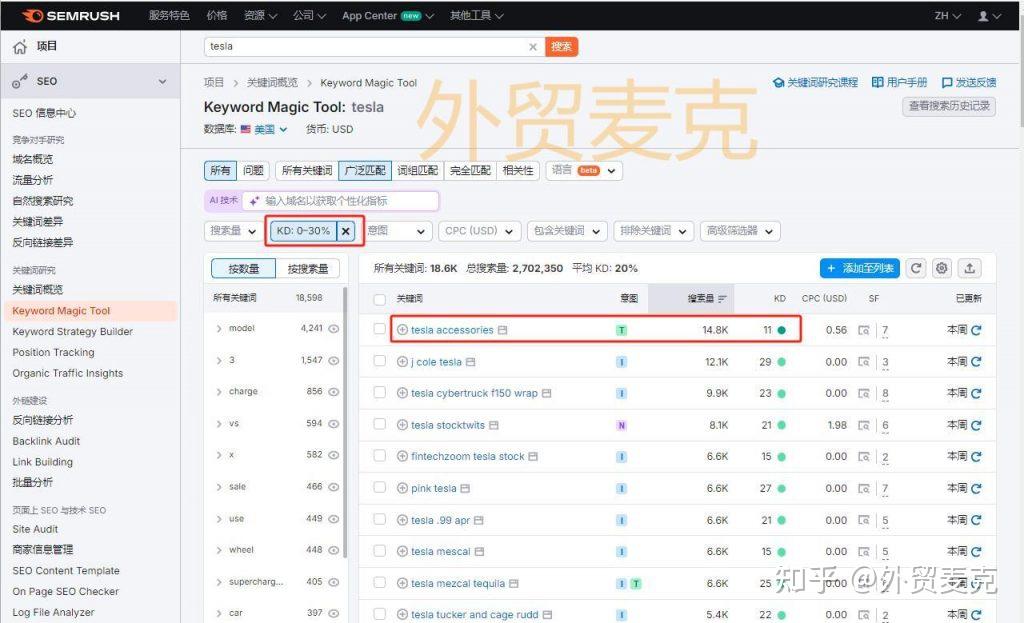
Task: Clear the tesla search field with X
Action: (533, 46)
